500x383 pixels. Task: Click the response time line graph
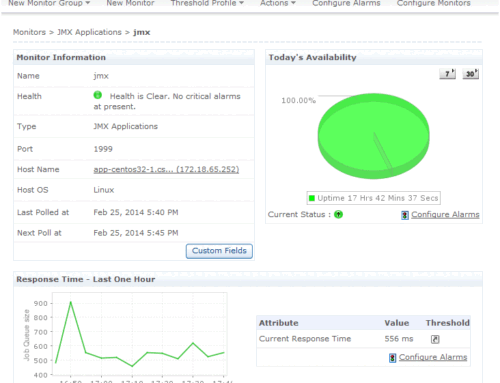[140, 334]
